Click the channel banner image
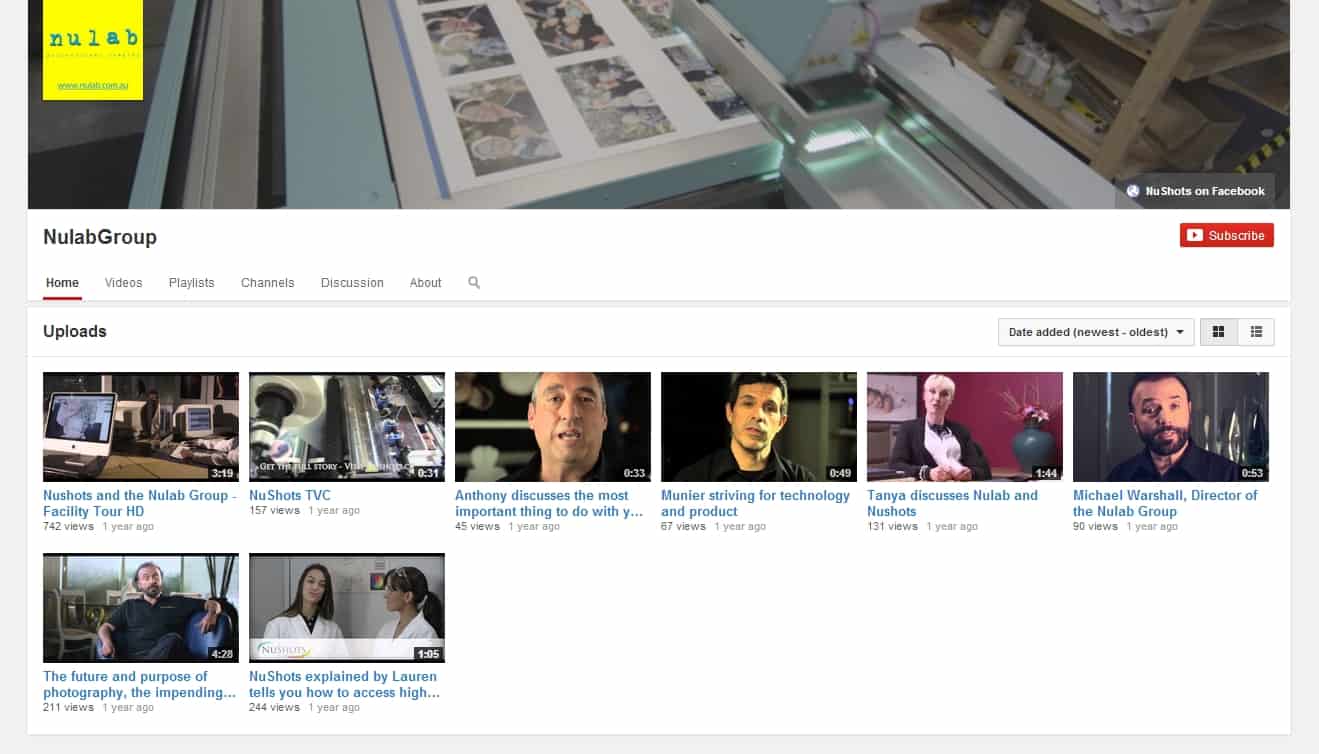This screenshot has height=754, width=1319. click(x=659, y=104)
